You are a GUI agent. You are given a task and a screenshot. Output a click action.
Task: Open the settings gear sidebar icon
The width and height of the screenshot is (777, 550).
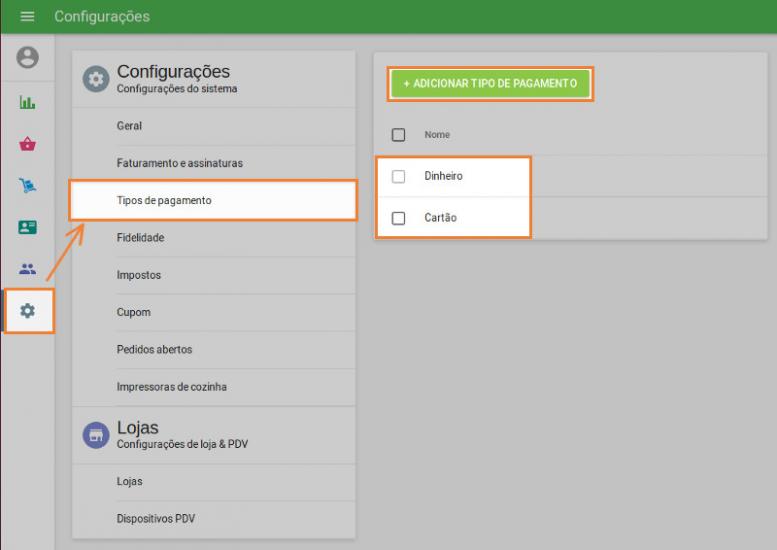(27, 311)
